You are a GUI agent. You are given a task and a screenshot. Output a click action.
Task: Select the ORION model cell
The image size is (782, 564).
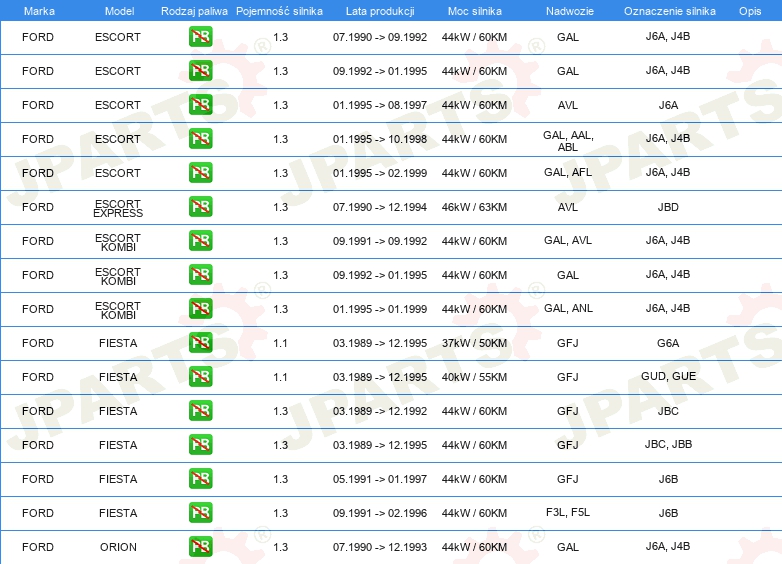click(118, 547)
